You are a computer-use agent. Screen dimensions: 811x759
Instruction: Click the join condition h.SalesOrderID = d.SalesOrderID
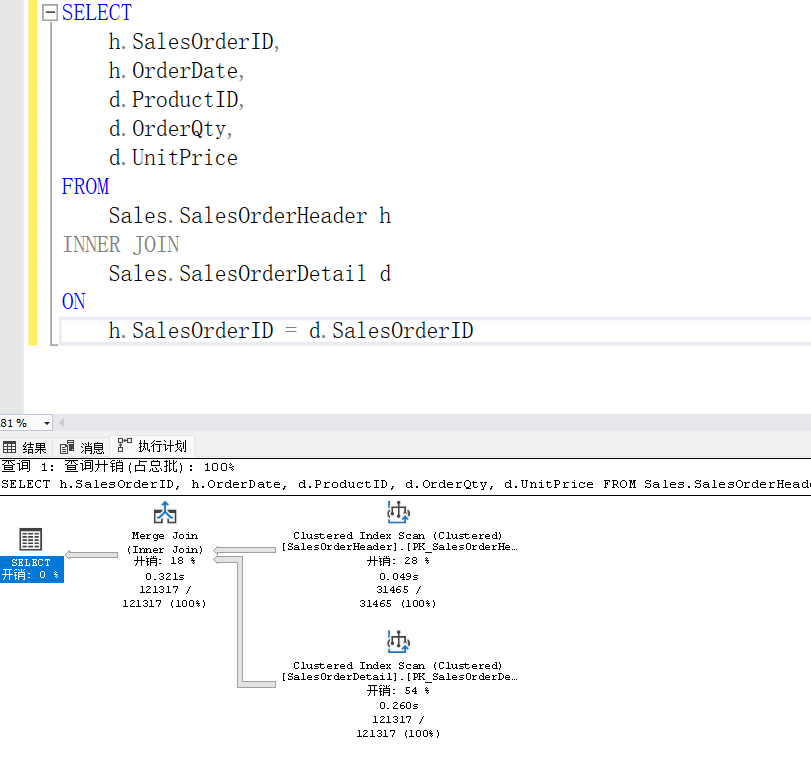pyautogui.click(x=291, y=331)
